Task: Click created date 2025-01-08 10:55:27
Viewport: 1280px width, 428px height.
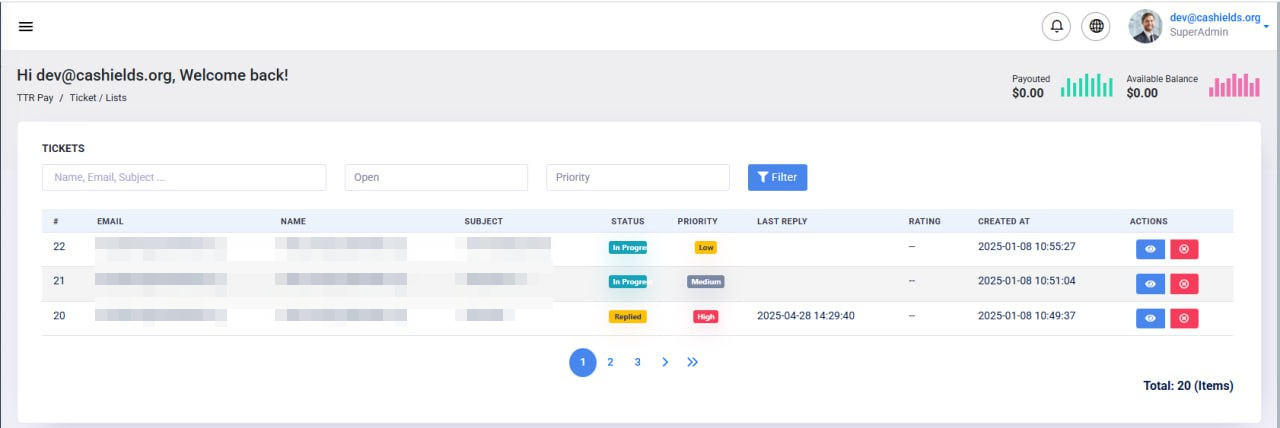Action: tap(1027, 245)
